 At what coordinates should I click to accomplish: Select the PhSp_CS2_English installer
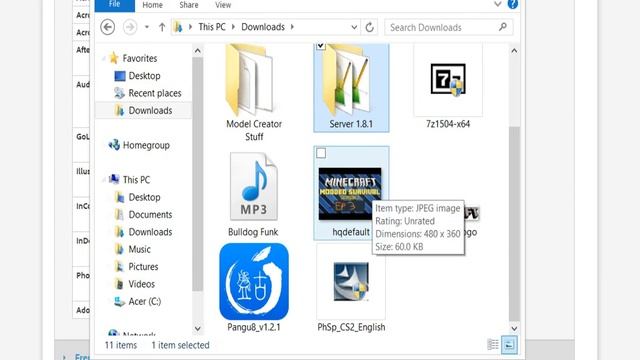(351, 288)
